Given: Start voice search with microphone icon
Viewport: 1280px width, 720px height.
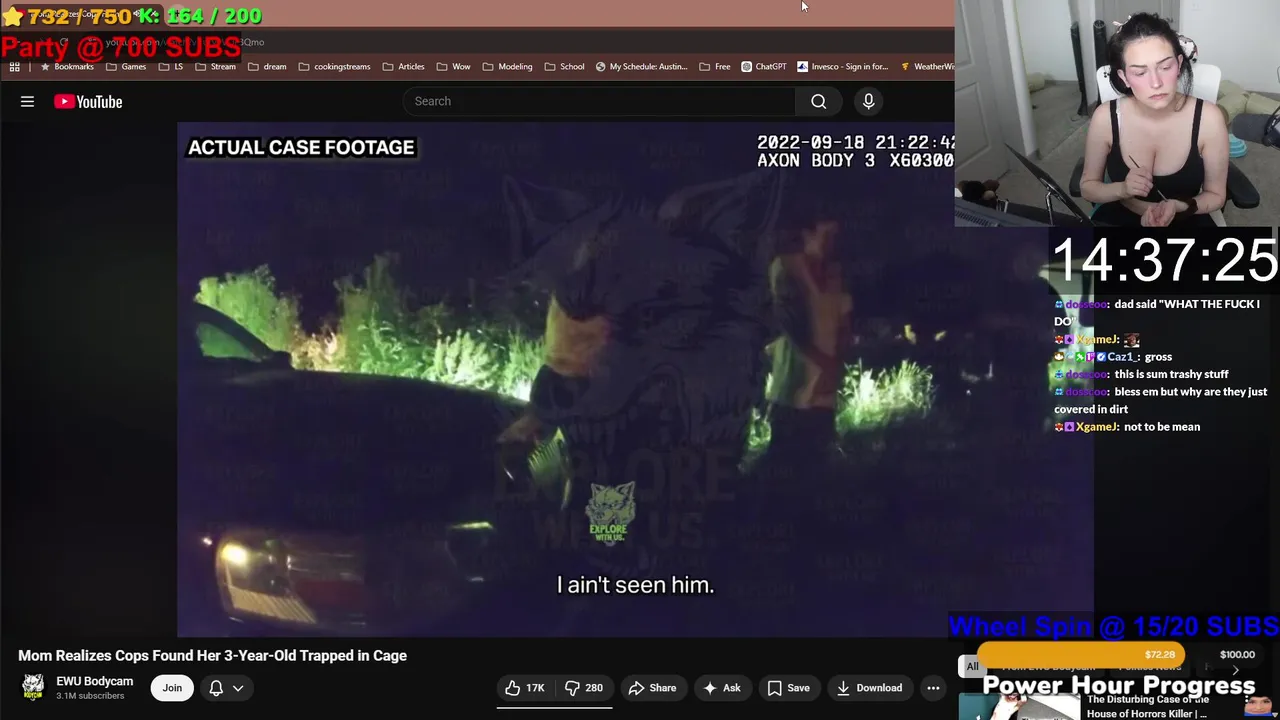Looking at the screenshot, I should pyautogui.click(x=868, y=101).
